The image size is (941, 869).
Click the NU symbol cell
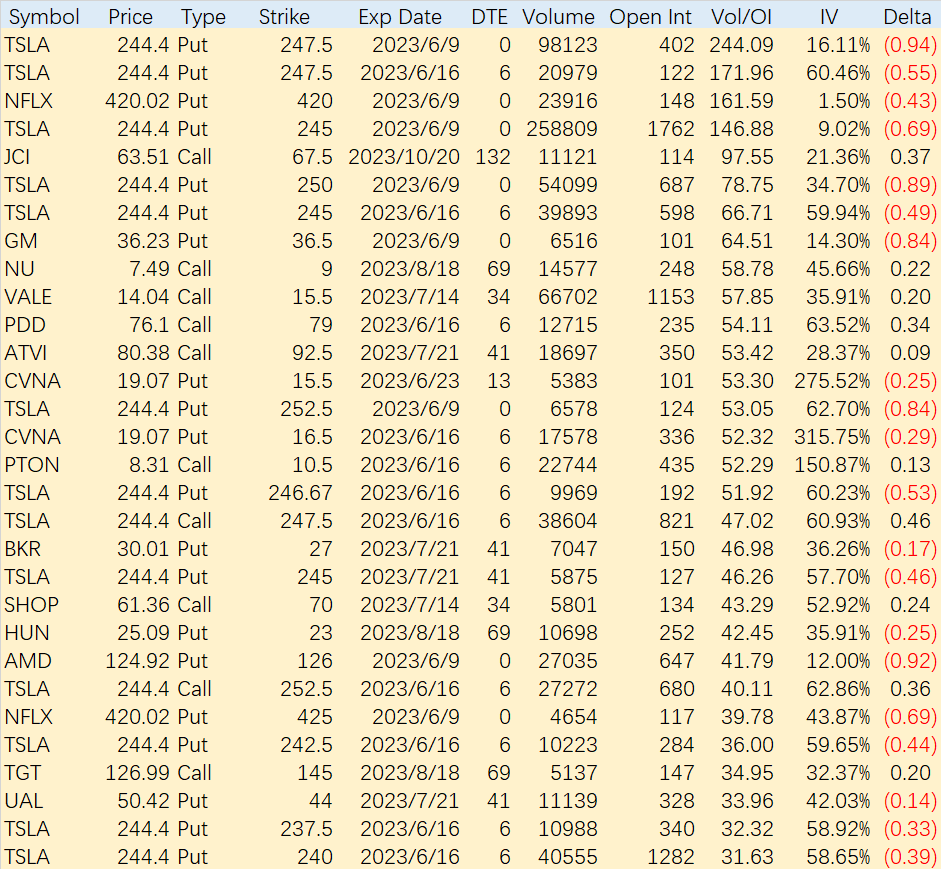(19, 269)
